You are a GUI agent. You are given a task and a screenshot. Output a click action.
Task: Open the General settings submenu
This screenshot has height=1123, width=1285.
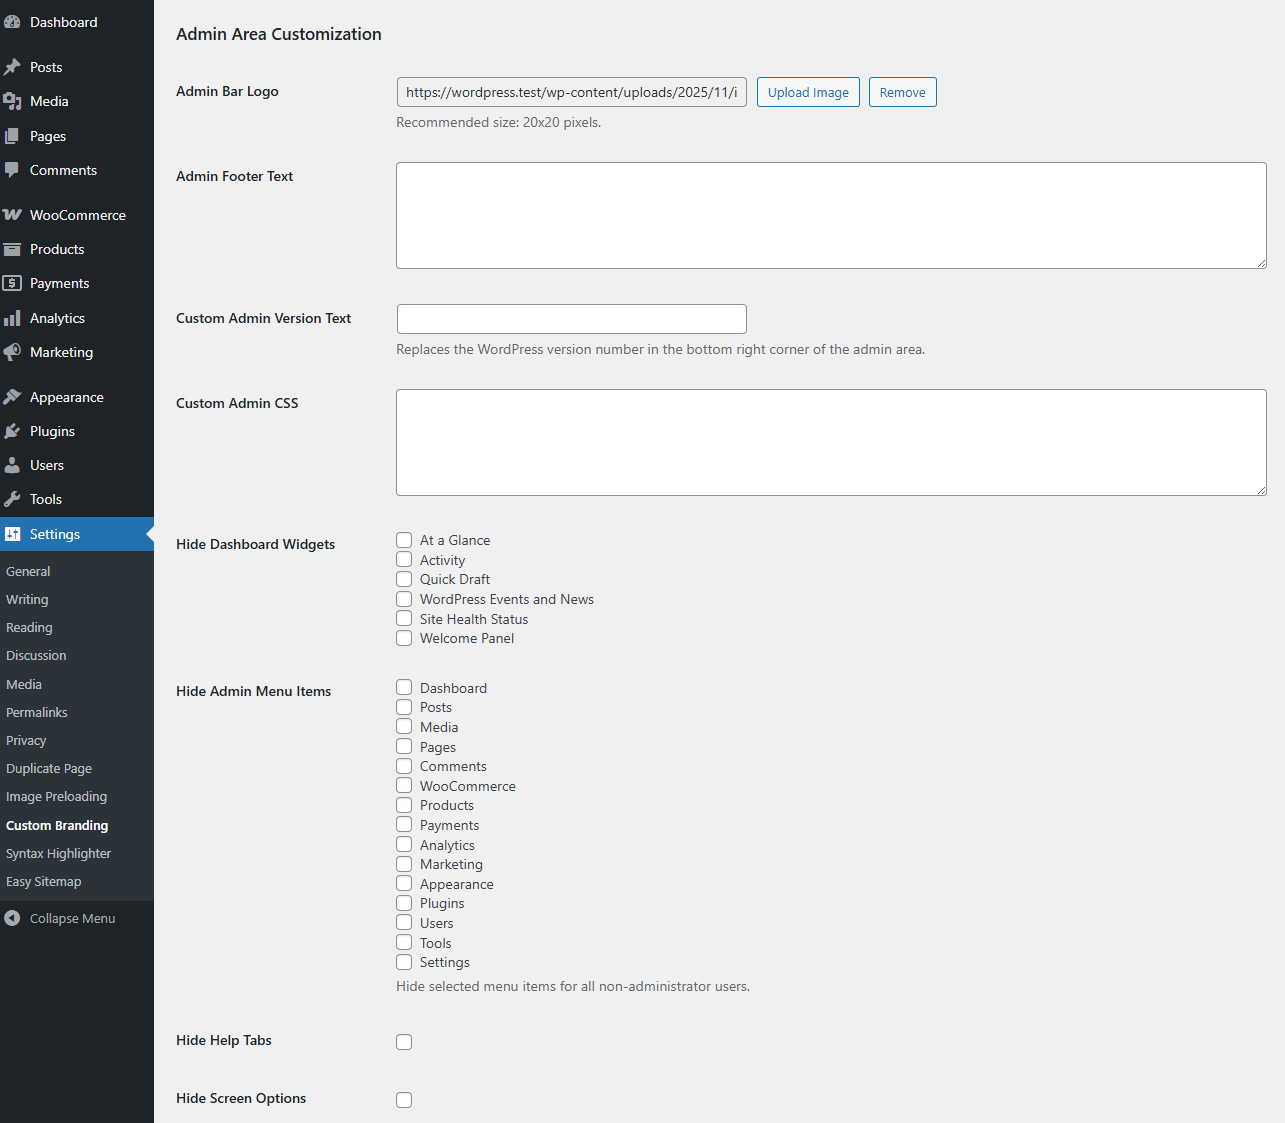(x=28, y=571)
